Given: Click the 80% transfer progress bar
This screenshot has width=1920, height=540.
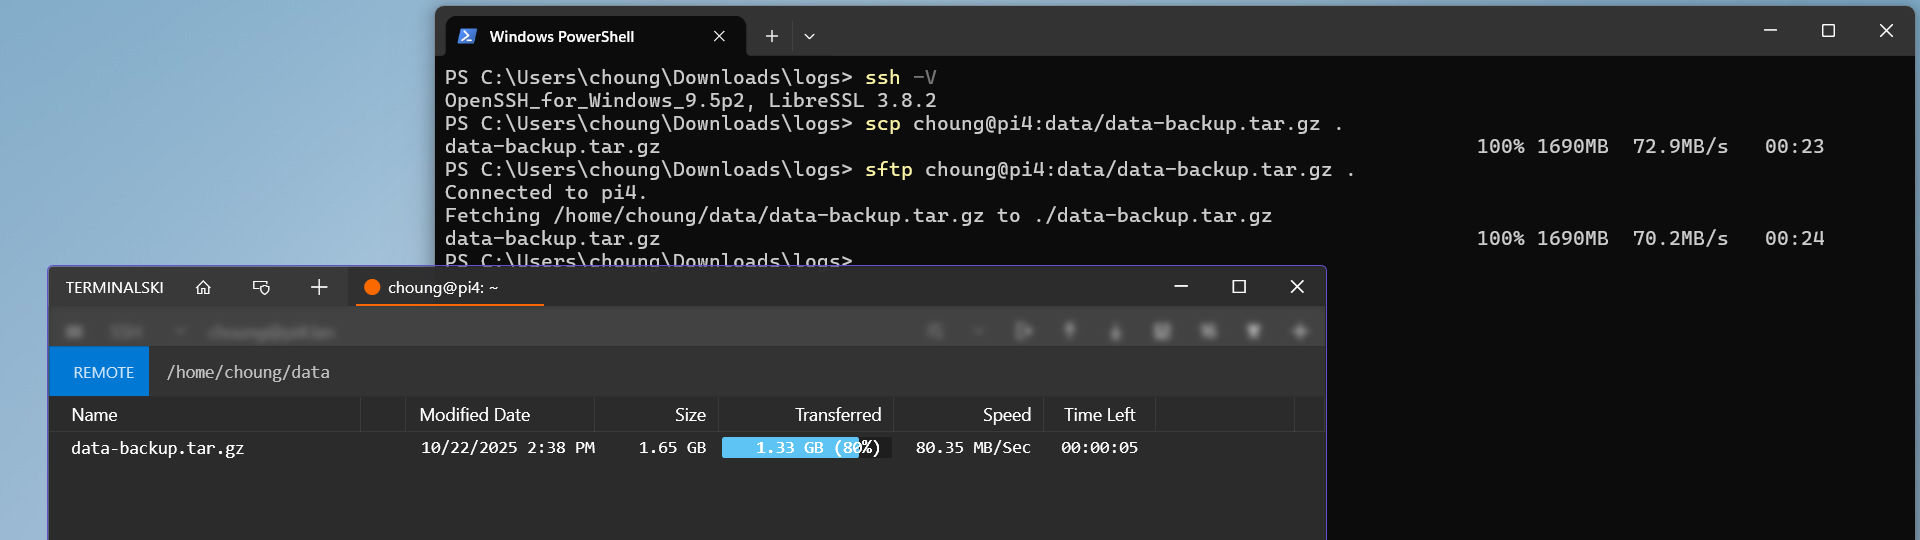Looking at the screenshot, I should coord(806,448).
